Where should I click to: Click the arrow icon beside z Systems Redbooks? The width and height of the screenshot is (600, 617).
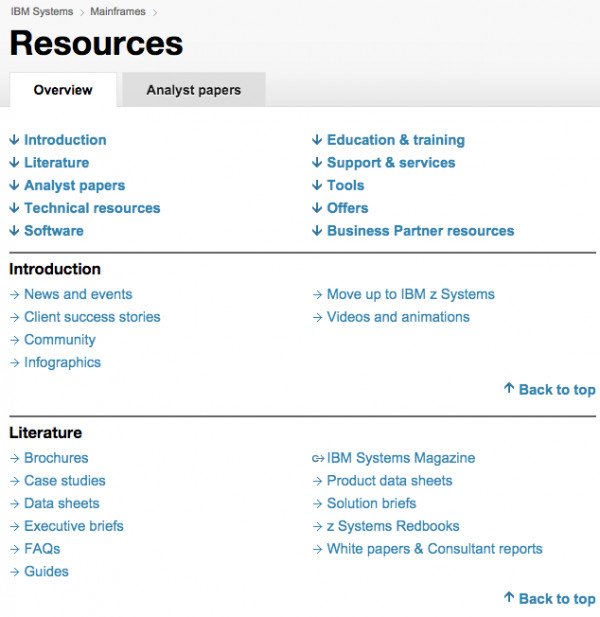click(x=317, y=527)
